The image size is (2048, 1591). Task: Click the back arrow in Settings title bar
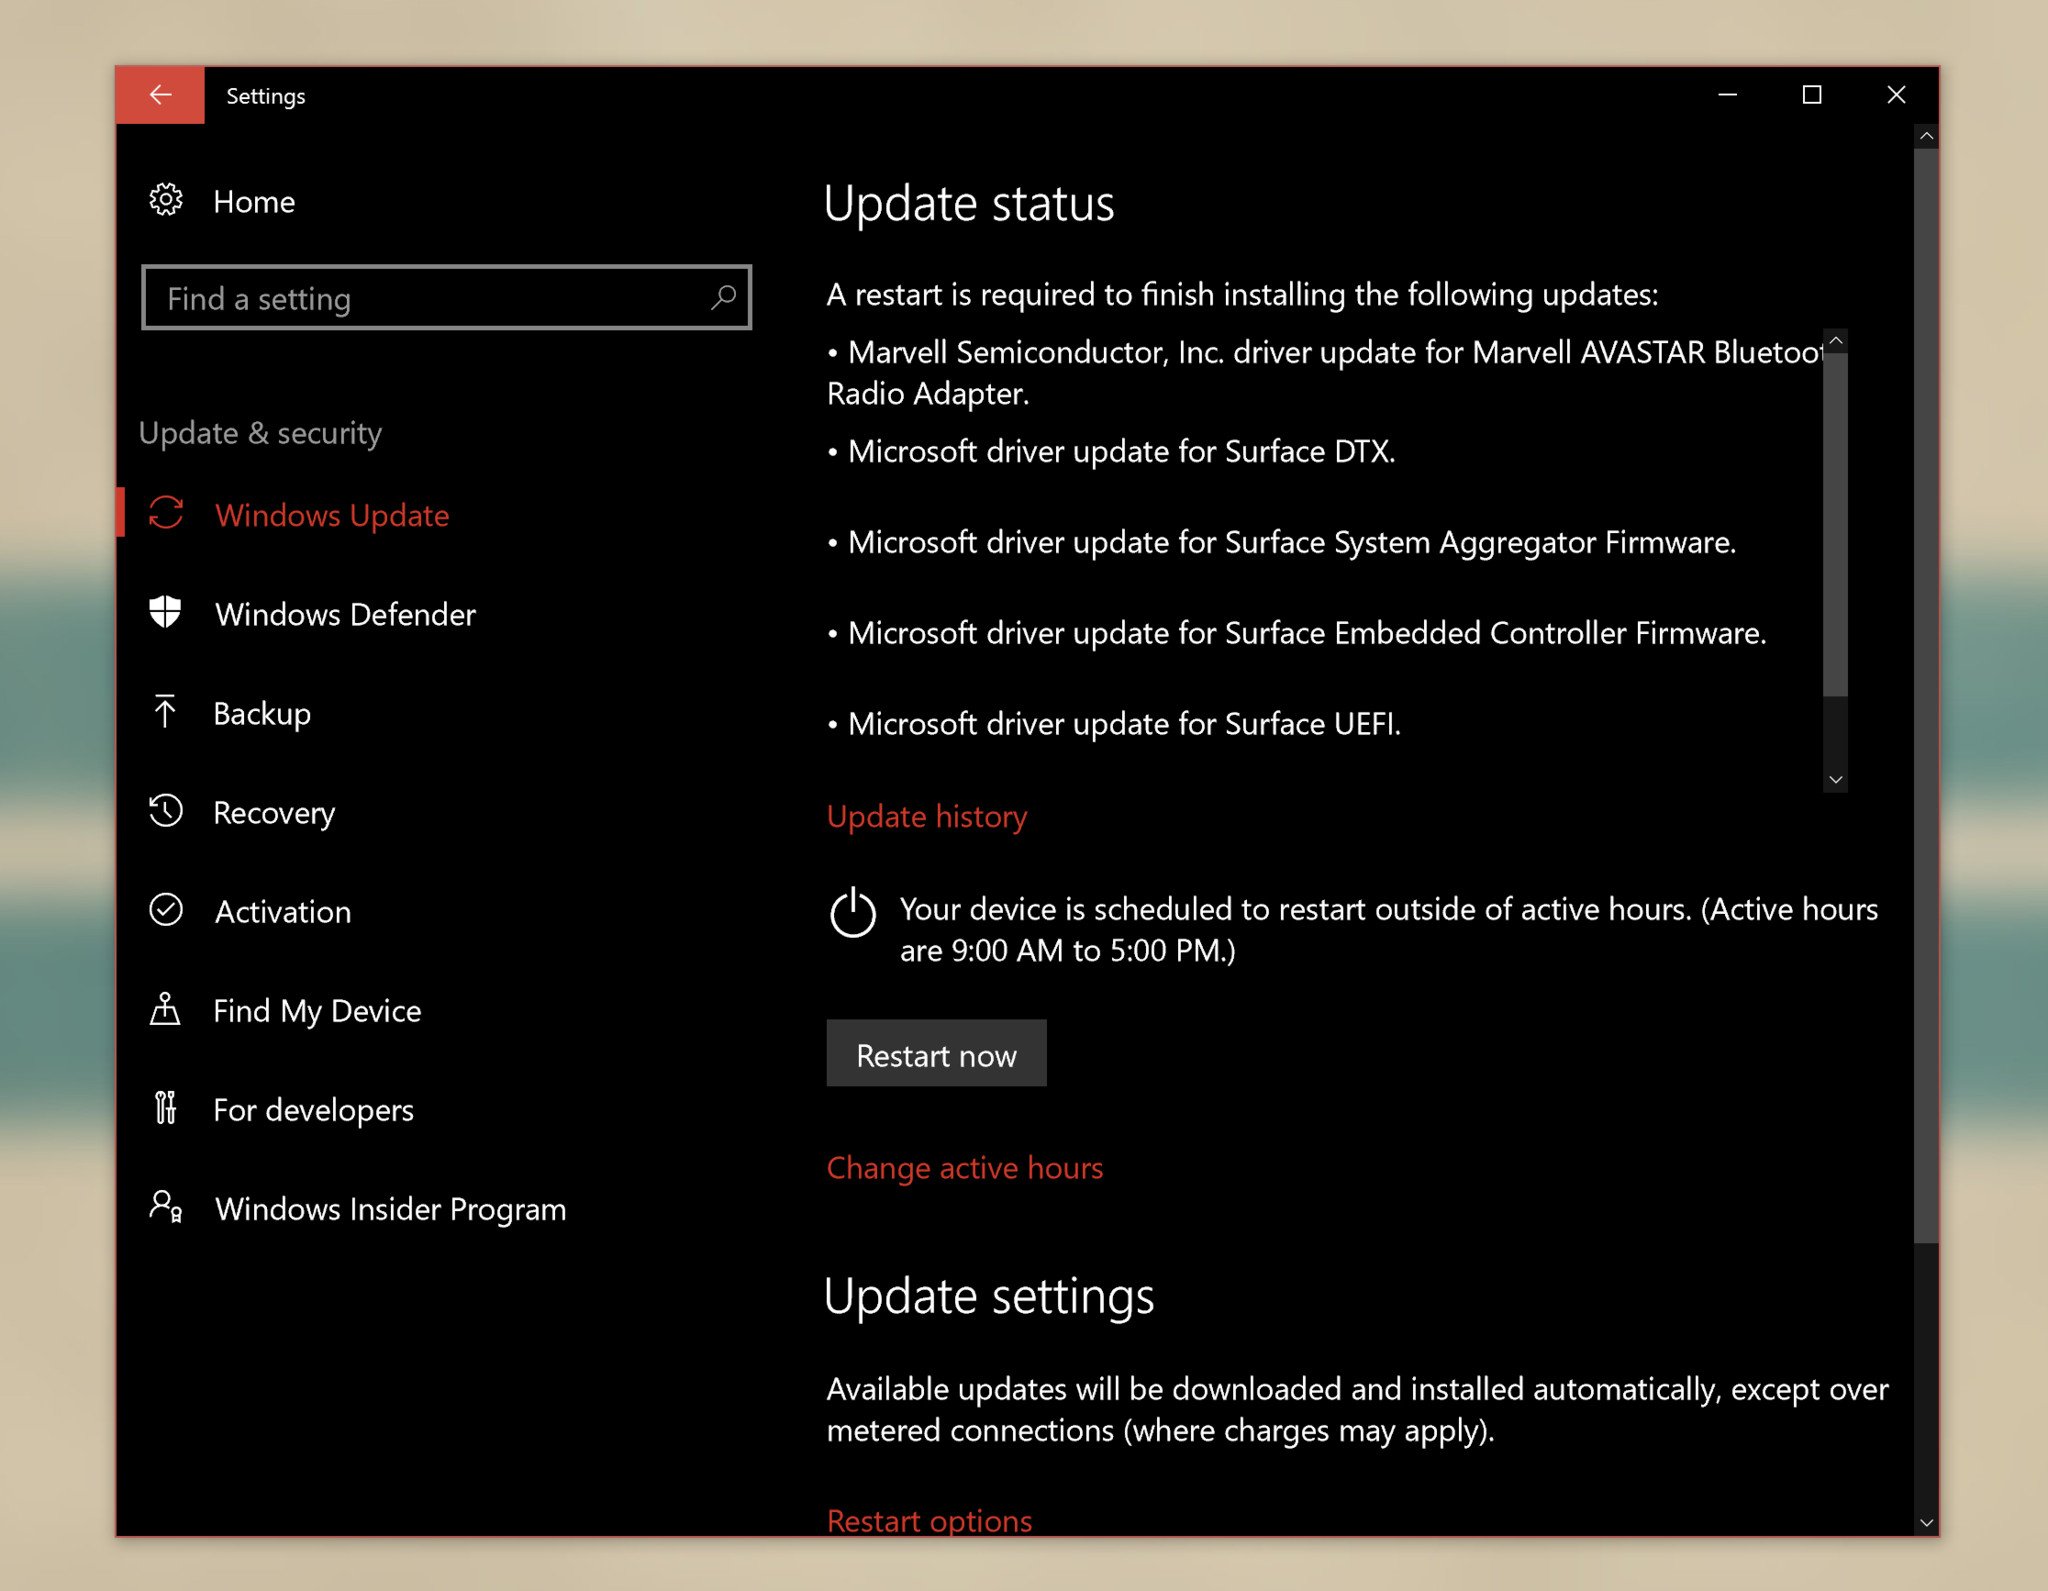[160, 95]
